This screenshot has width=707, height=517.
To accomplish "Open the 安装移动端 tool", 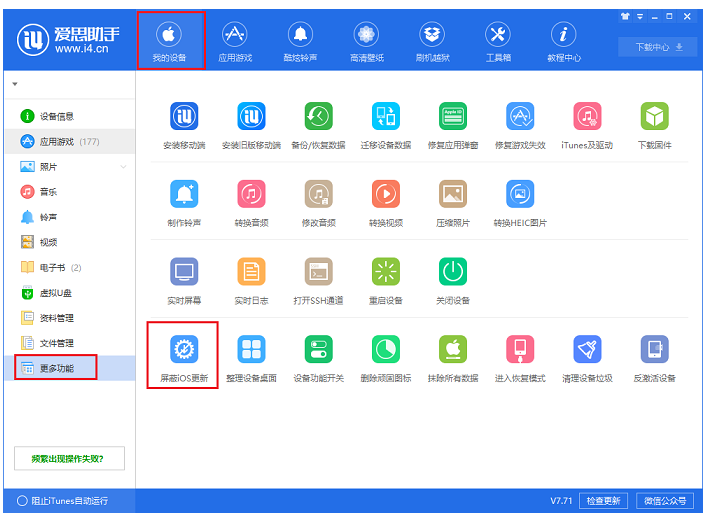I will [x=184, y=116].
